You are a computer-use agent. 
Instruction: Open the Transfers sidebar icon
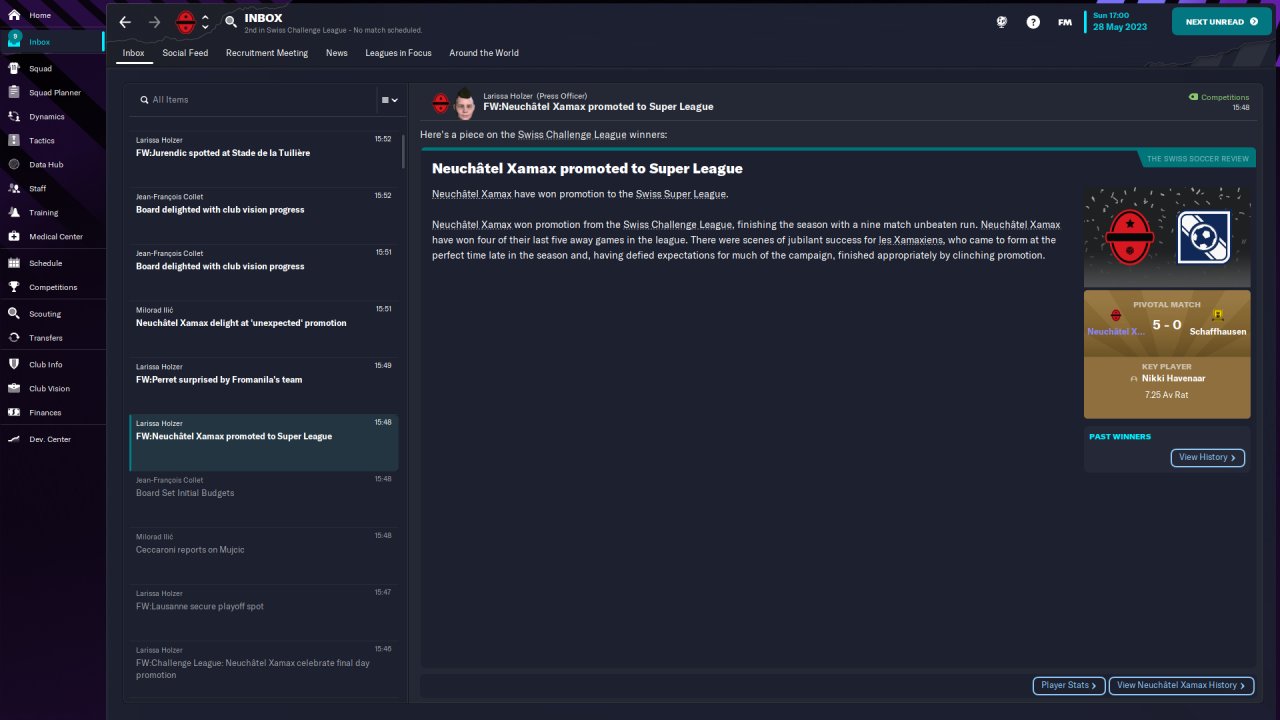14,338
